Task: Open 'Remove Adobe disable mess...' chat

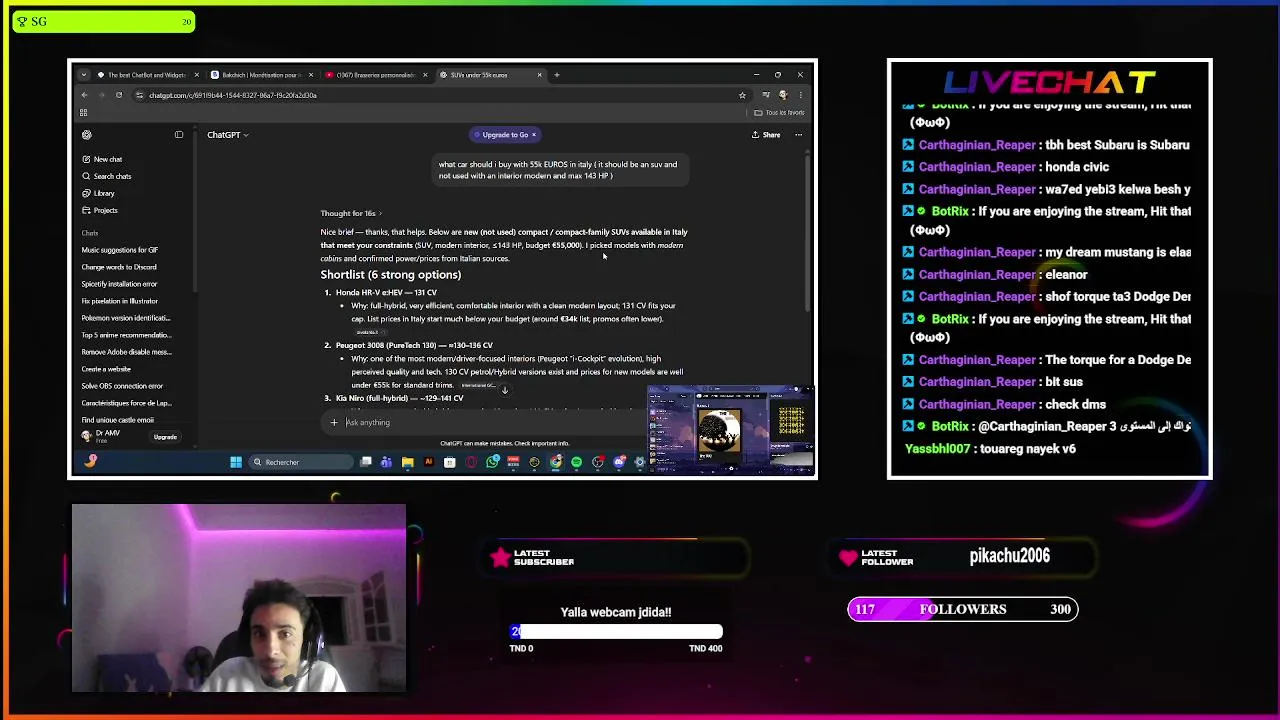Action: [126, 352]
